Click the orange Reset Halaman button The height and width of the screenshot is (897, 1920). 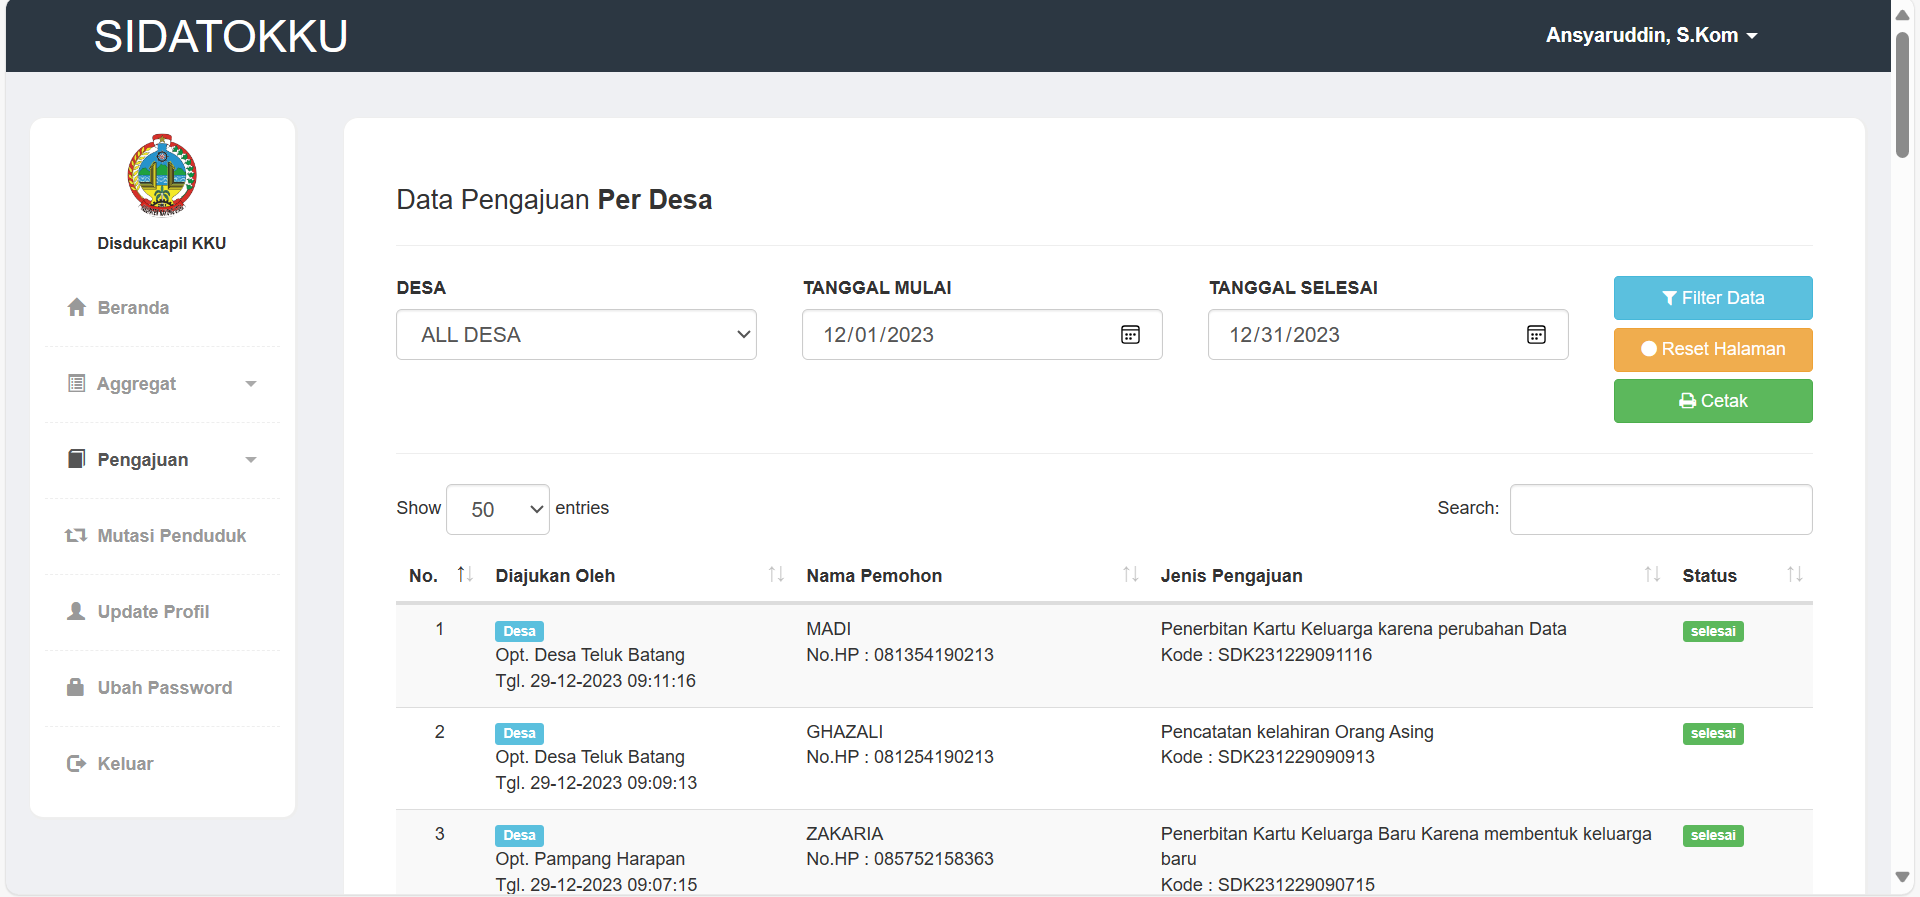[x=1712, y=350]
